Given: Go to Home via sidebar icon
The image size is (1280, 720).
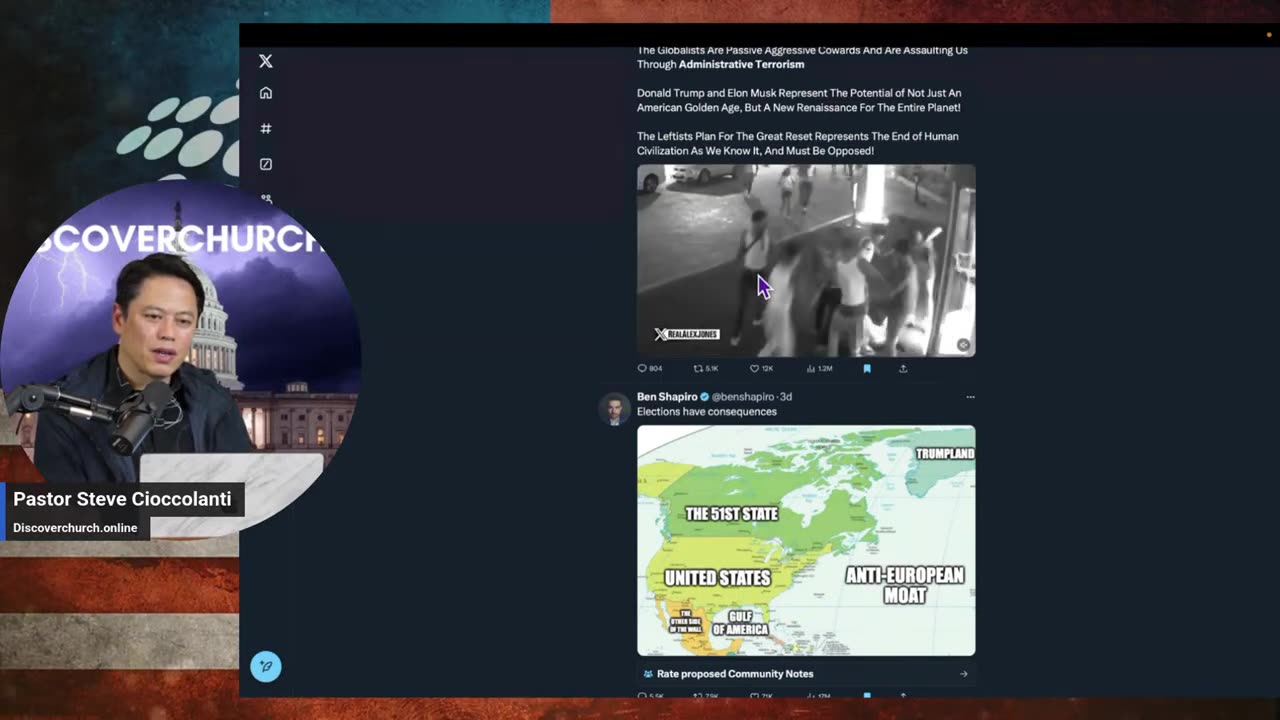Looking at the screenshot, I should [266, 93].
